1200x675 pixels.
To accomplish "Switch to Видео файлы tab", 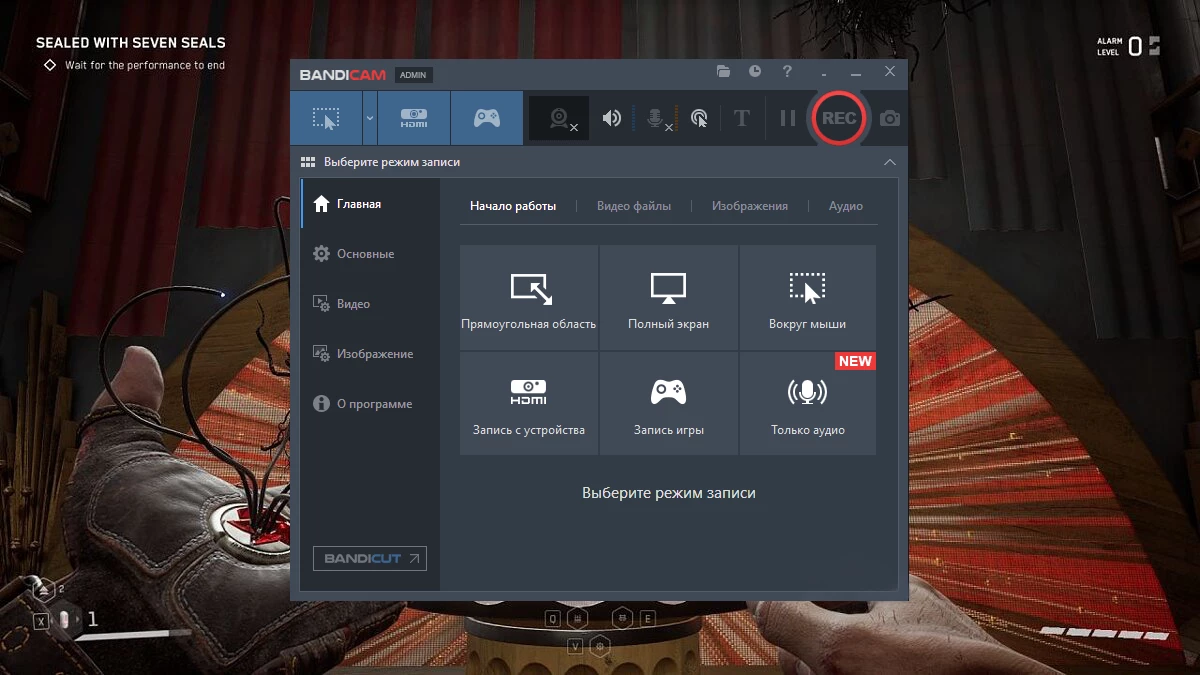I will tap(634, 206).
